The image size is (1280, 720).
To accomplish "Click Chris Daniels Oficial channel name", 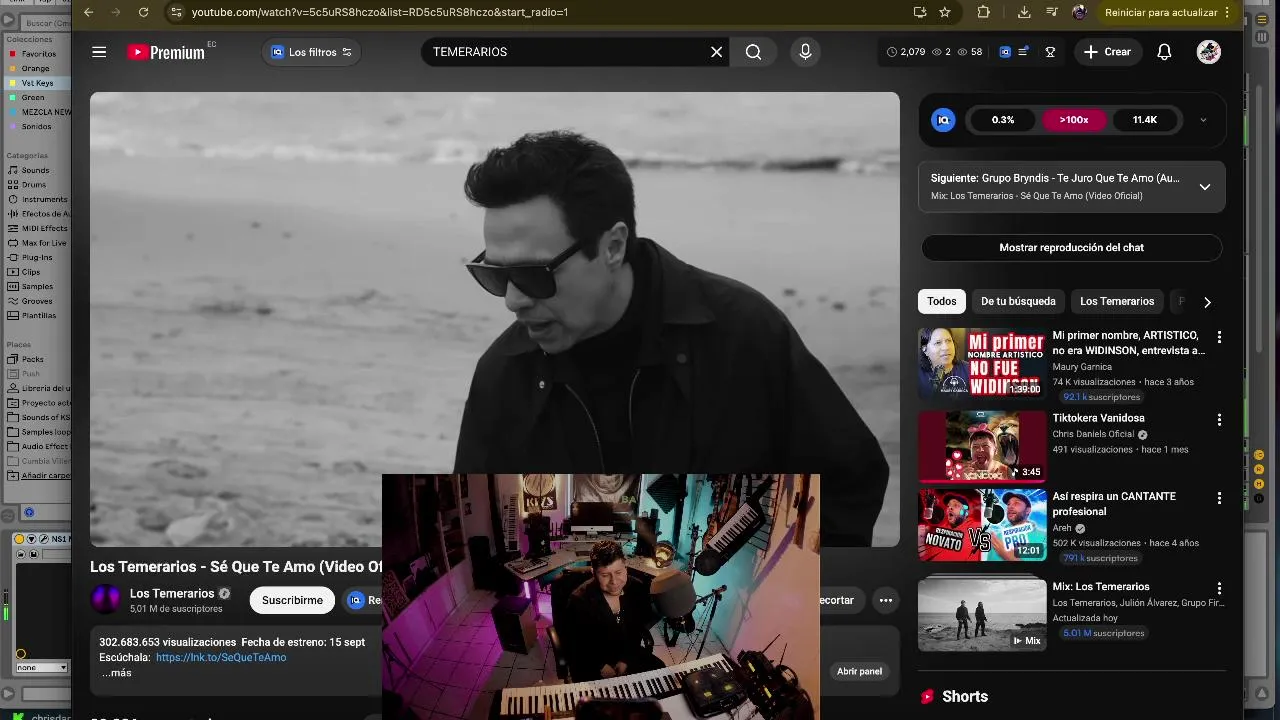I will (1093, 434).
